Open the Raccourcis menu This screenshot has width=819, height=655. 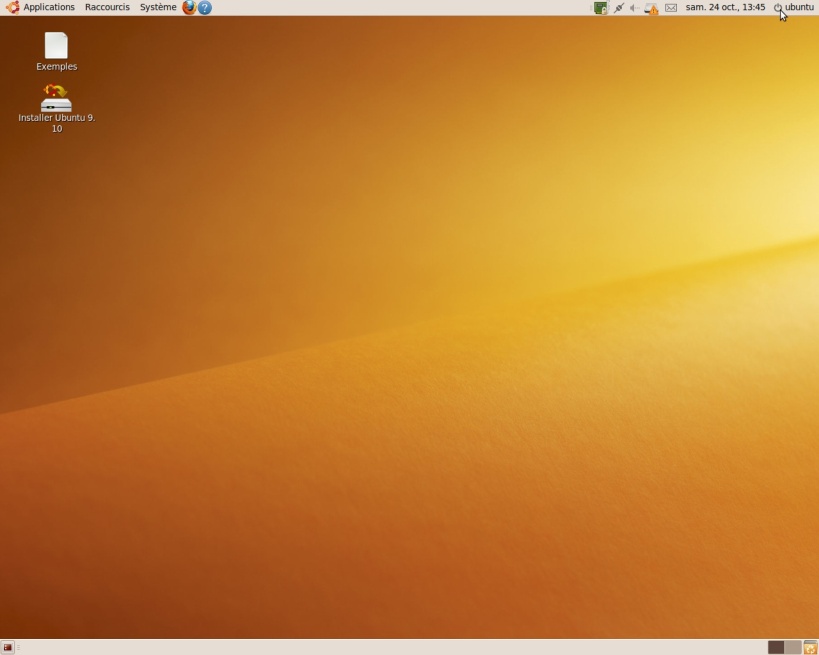[x=107, y=7]
